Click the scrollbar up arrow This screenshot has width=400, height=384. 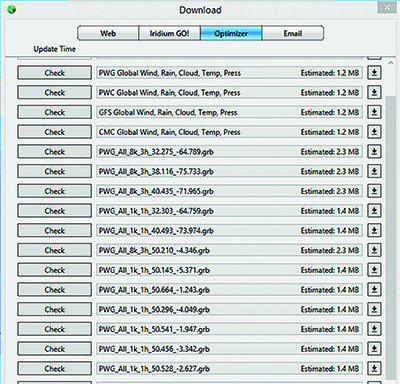tap(391, 63)
